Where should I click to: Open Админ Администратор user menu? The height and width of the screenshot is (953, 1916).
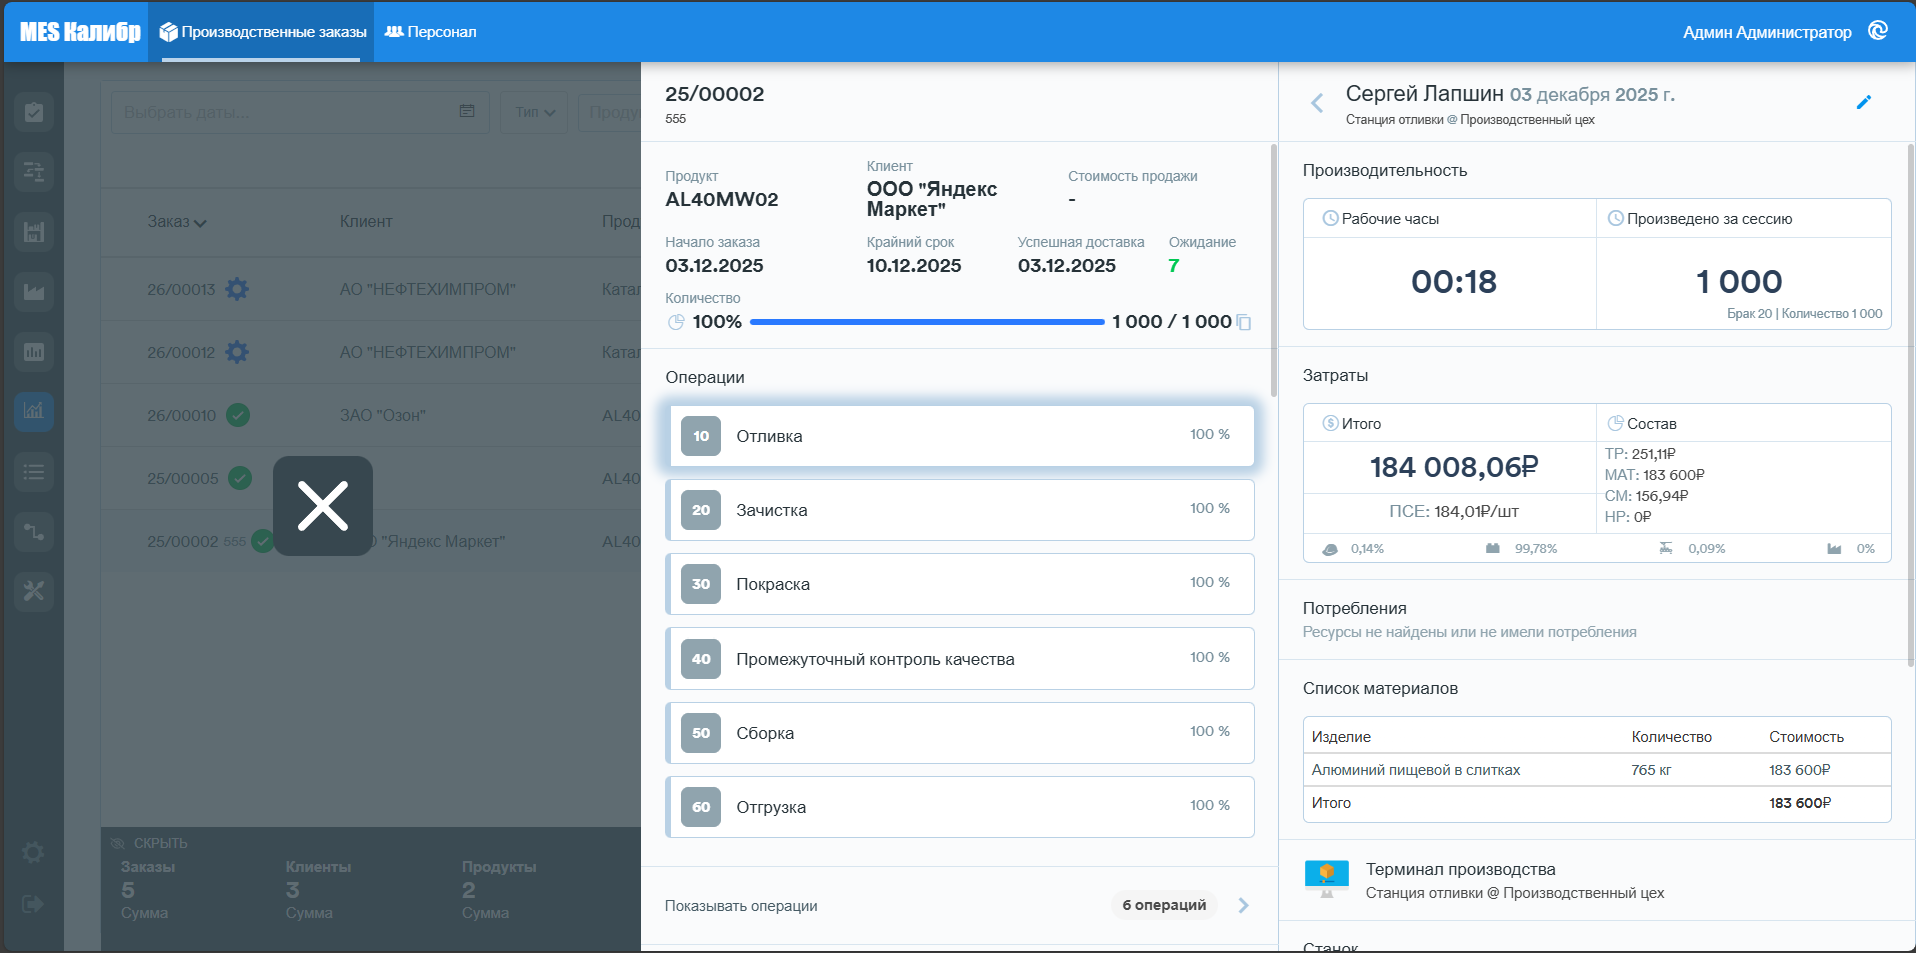pos(1767,32)
